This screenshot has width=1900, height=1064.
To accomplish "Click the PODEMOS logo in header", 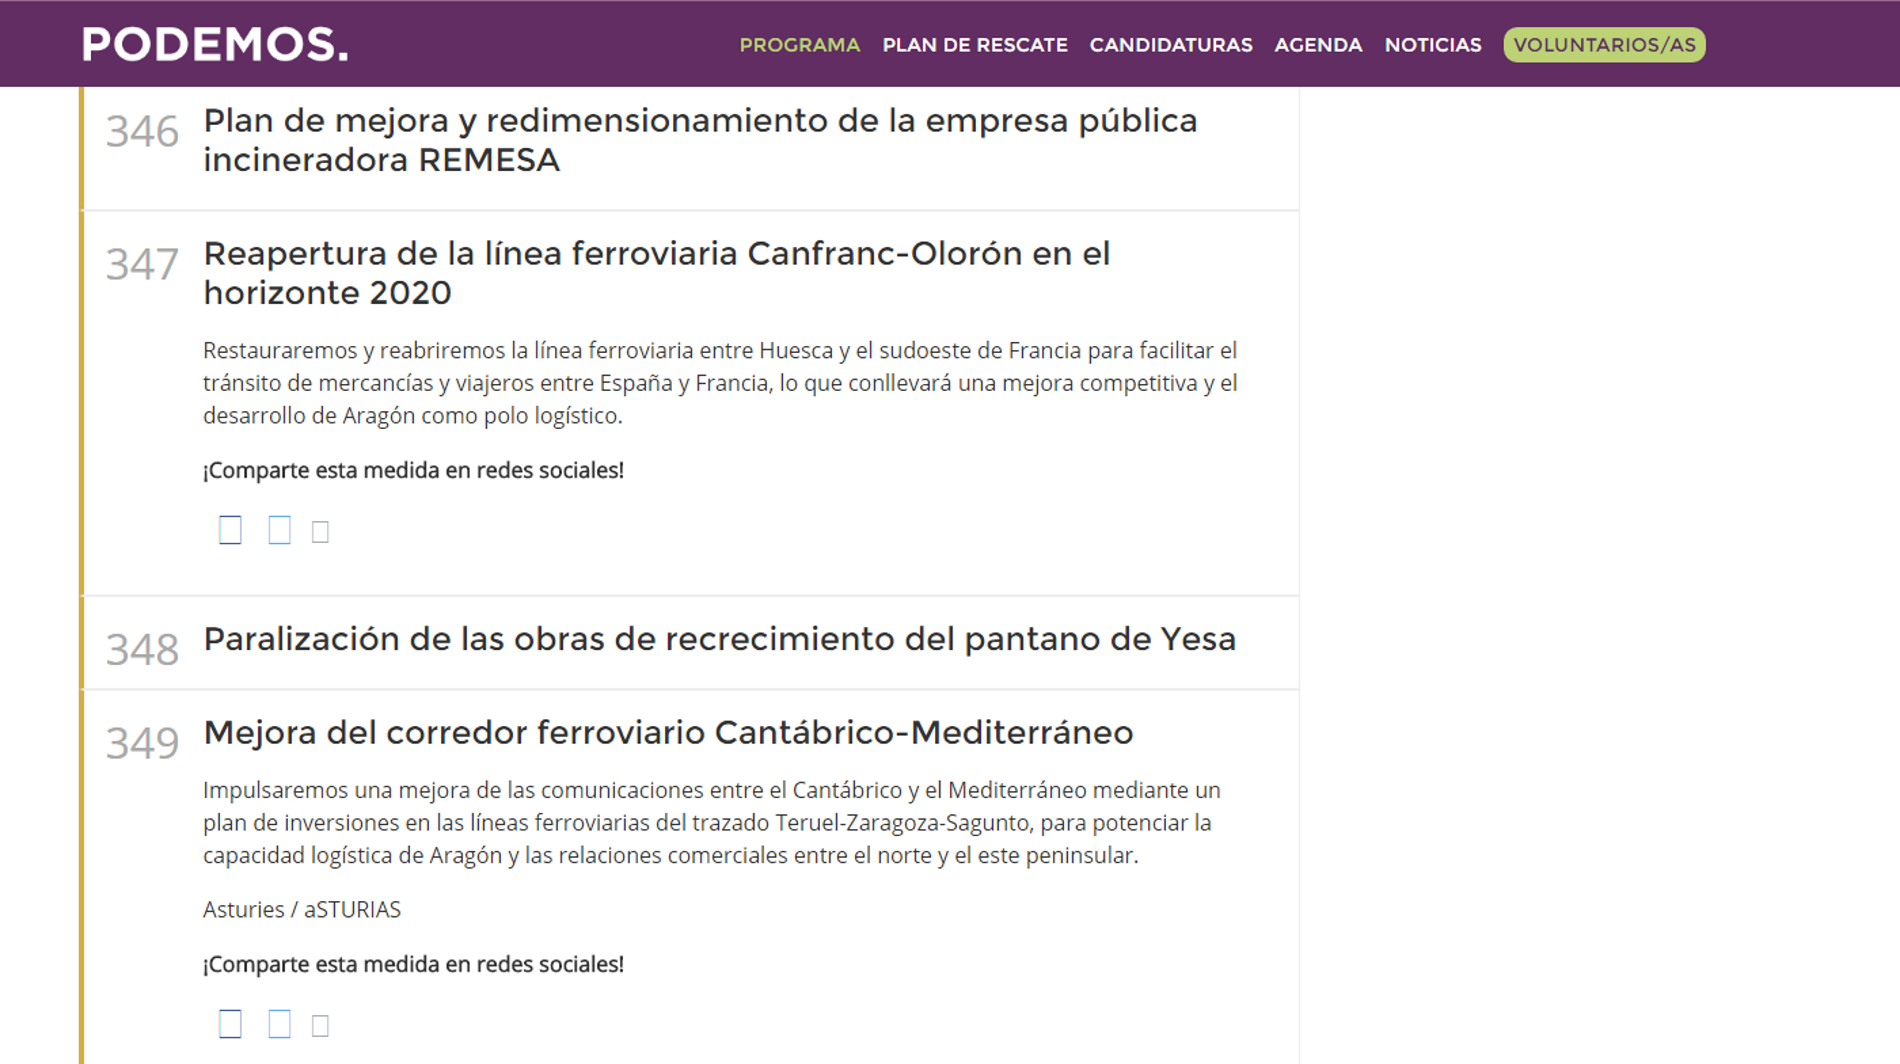I will pos(215,45).
